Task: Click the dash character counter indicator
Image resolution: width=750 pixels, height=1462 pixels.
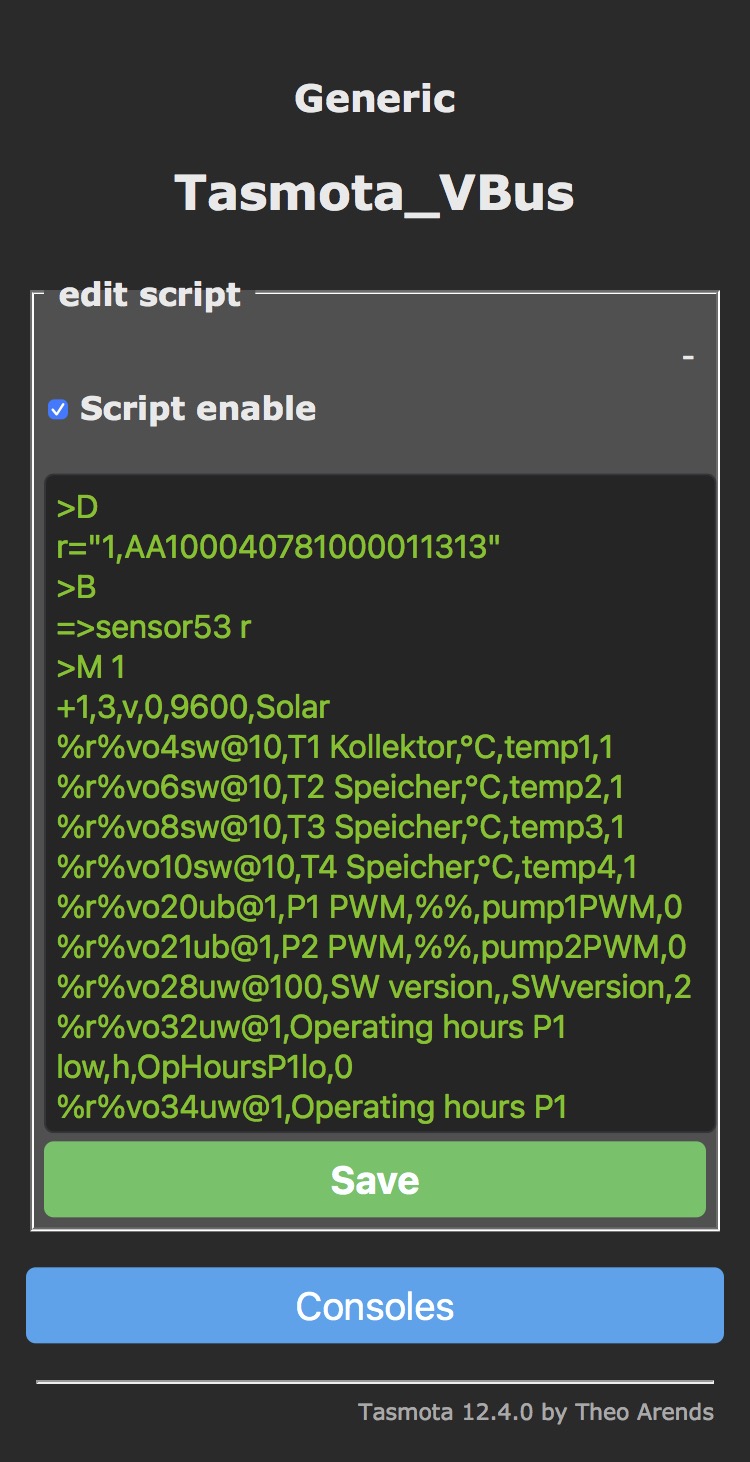Action: 688,357
